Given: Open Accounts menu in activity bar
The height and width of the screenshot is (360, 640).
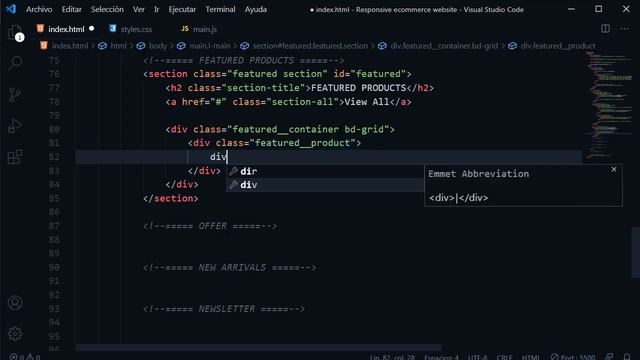Looking at the screenshot, I should 15,303.
